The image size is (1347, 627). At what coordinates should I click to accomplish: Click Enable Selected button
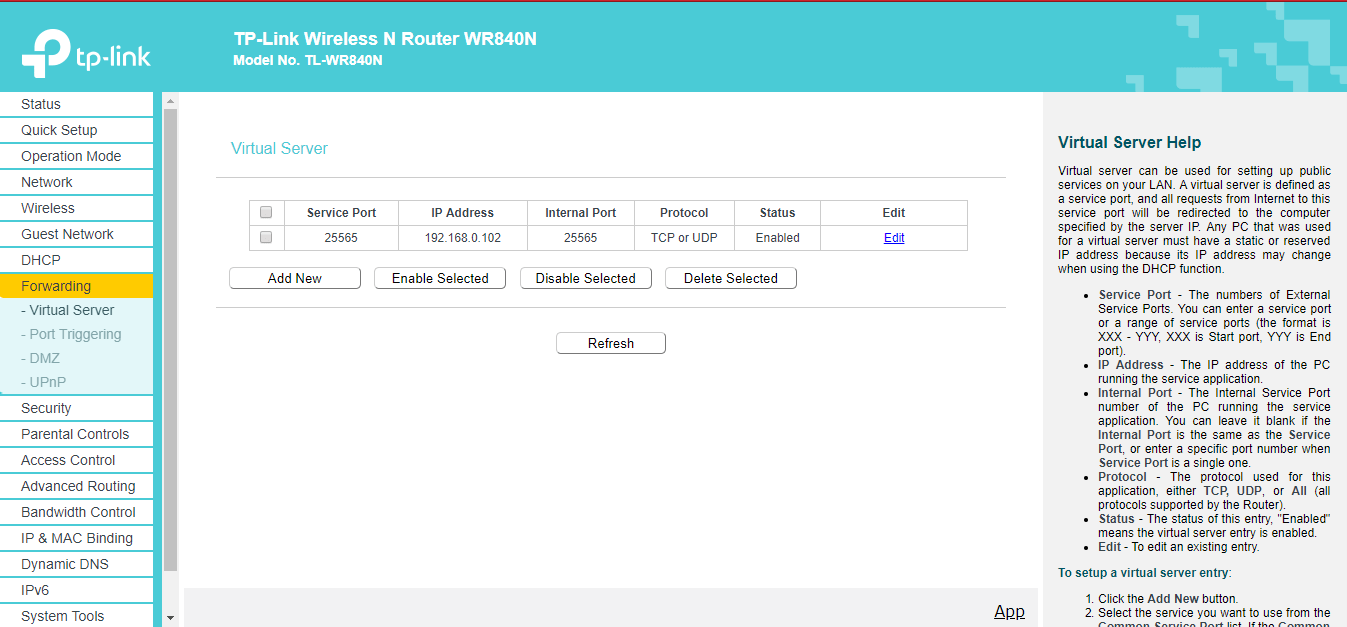point(440,278)
